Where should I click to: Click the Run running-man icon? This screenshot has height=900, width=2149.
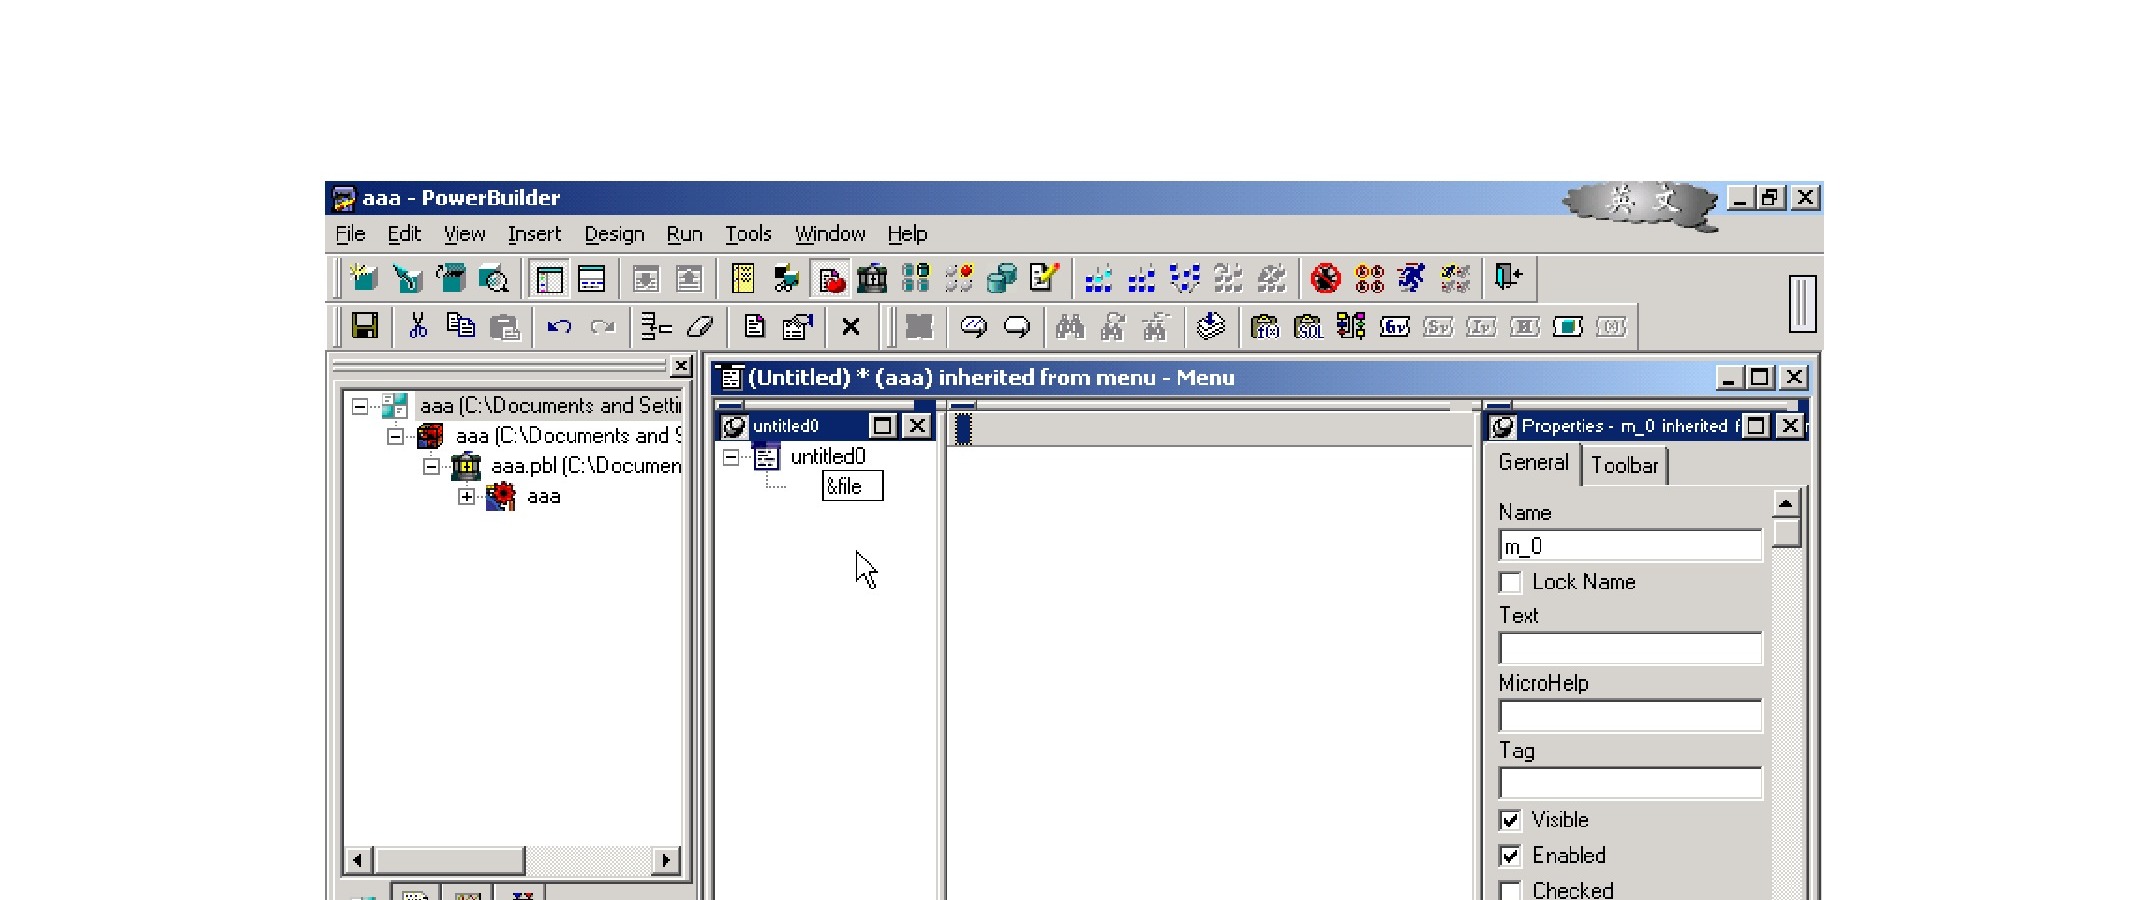pyautogui.click(x=1412, y=278)
